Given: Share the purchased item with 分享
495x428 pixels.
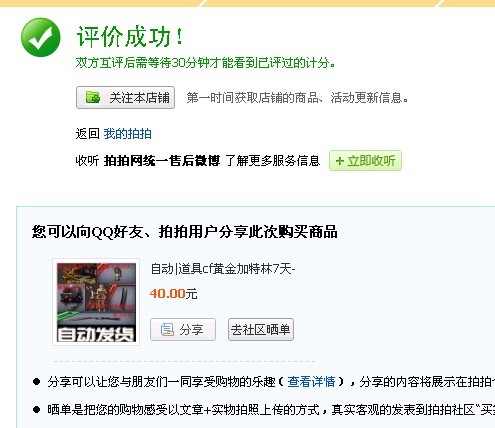Looking at the screenshot, I should point(183,330).
